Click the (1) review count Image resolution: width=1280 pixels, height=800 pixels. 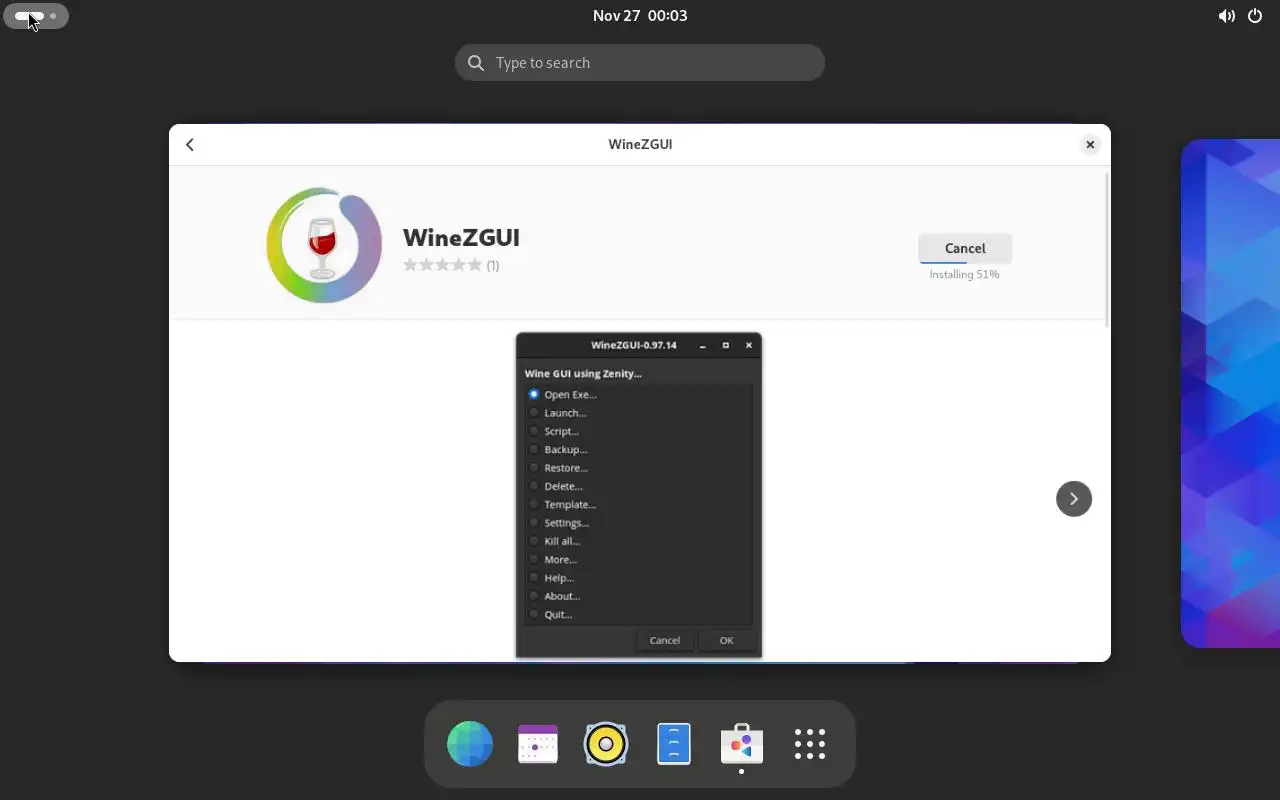pyautogui.click(x=493, y=265)
